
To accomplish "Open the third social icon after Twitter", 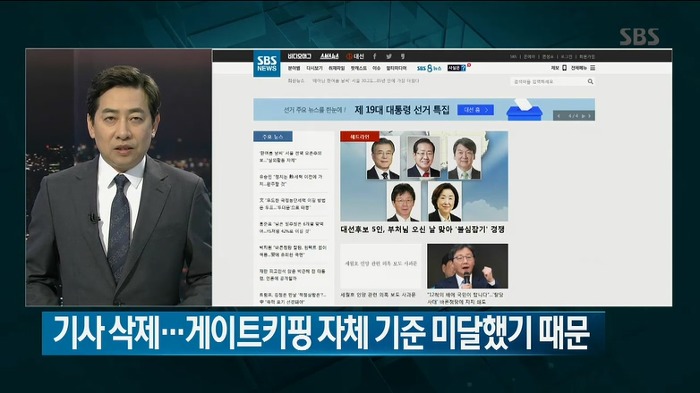I will tap(403, 56).
